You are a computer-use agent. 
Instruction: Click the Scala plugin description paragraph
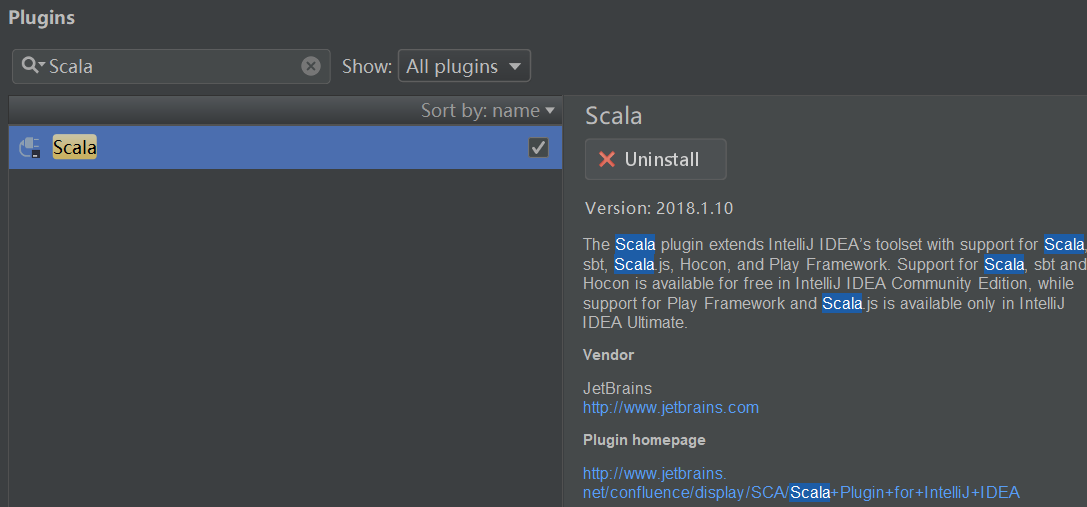pos(830,284)
